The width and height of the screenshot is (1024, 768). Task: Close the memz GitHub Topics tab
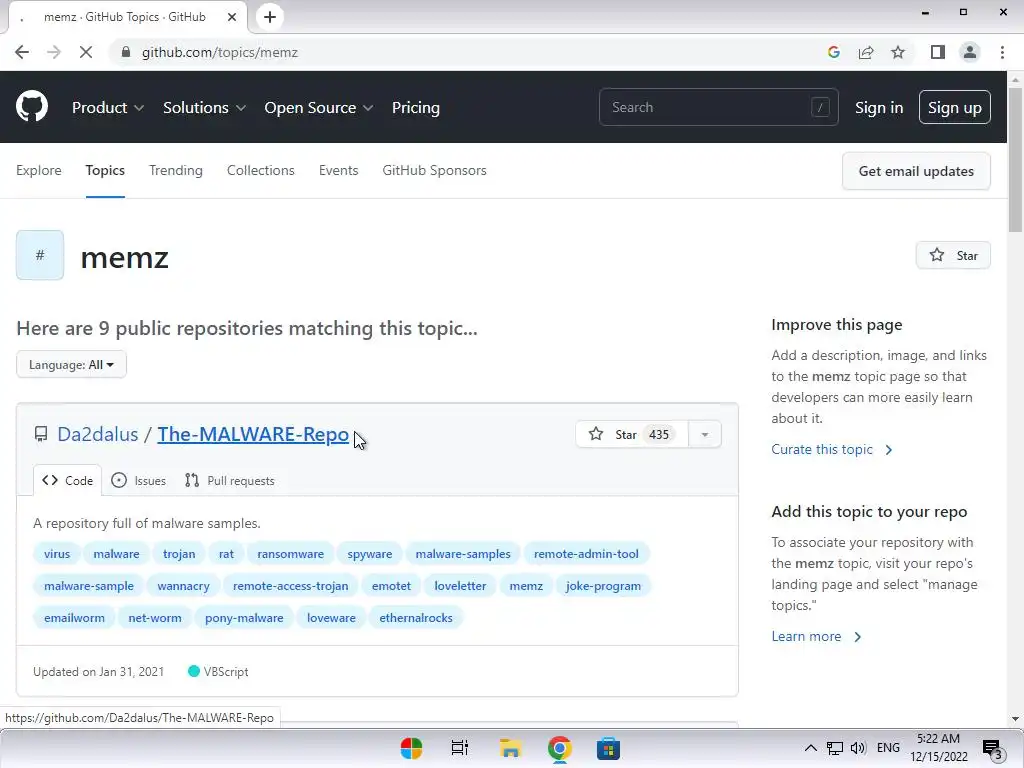(231, 17)
